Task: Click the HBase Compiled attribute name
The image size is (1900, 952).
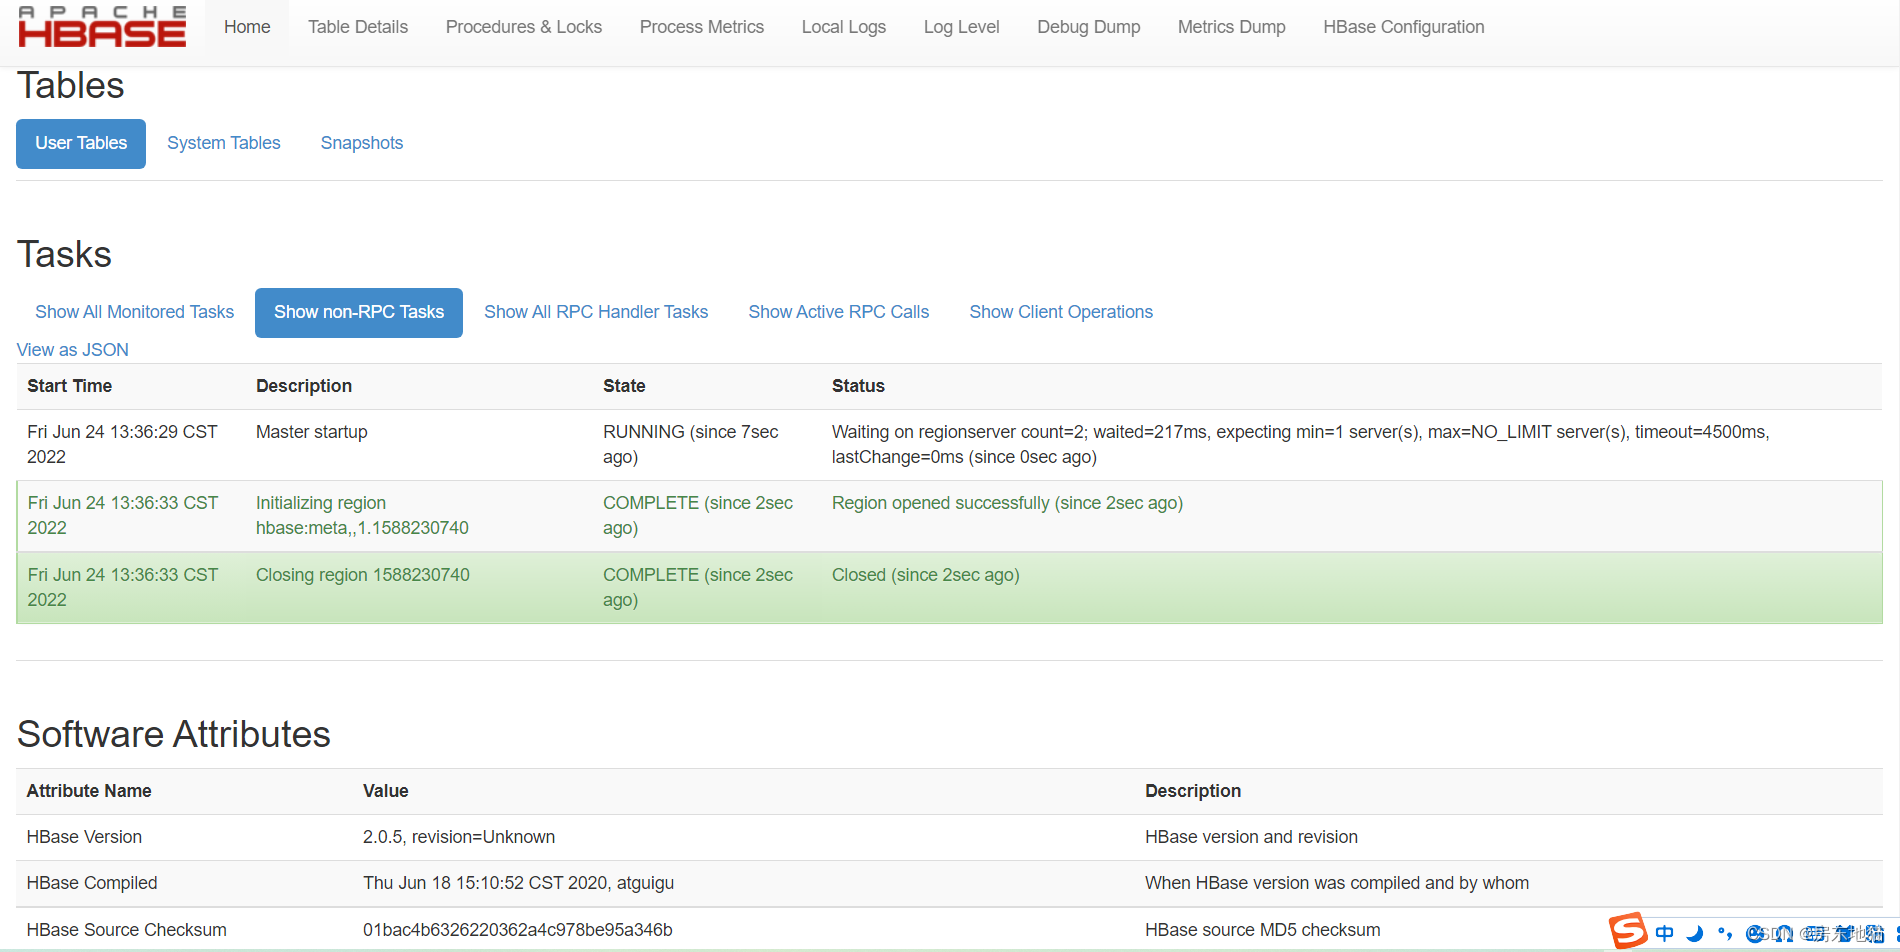Action: (x=92, y=883)
